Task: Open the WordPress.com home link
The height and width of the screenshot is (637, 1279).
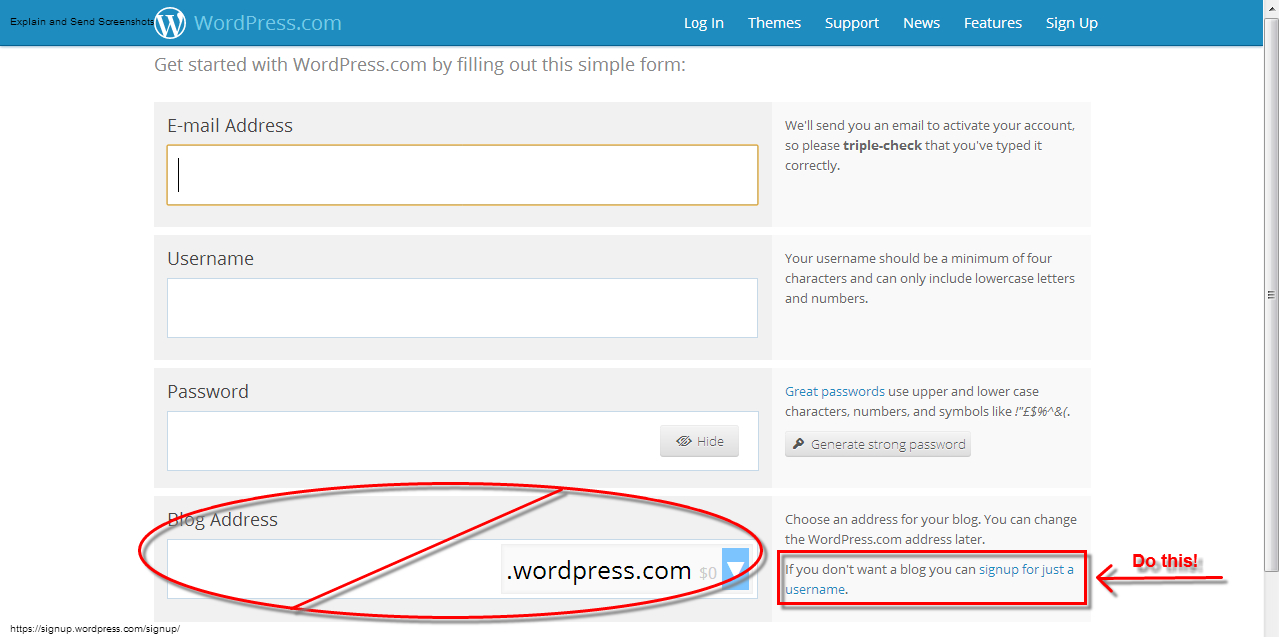Action: pos(267,22)
